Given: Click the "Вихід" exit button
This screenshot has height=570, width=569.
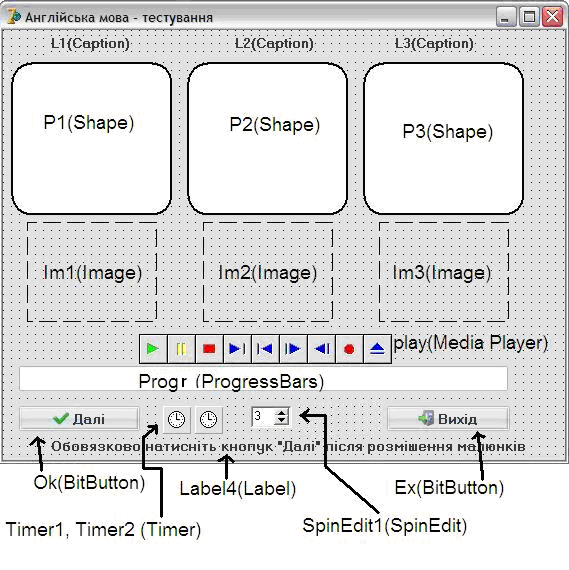Looking at the screenshot, I should click(448, 419).
